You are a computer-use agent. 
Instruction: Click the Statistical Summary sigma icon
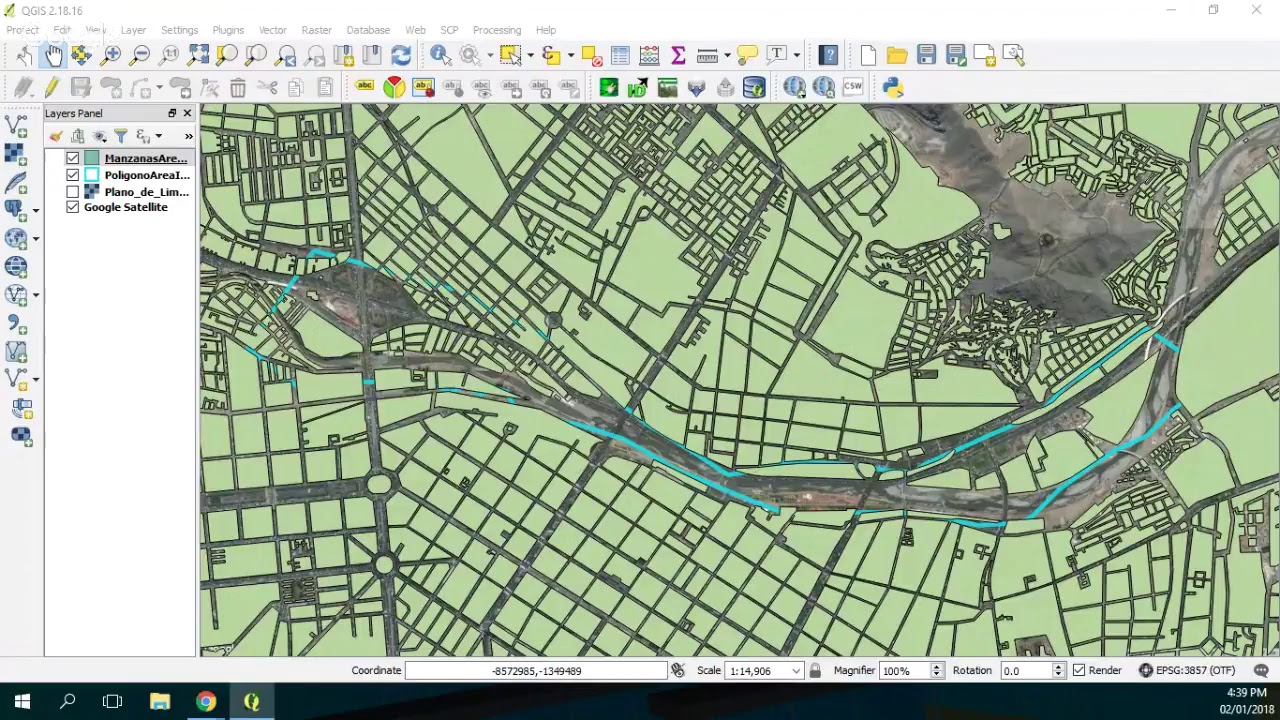tap(678, 55)
